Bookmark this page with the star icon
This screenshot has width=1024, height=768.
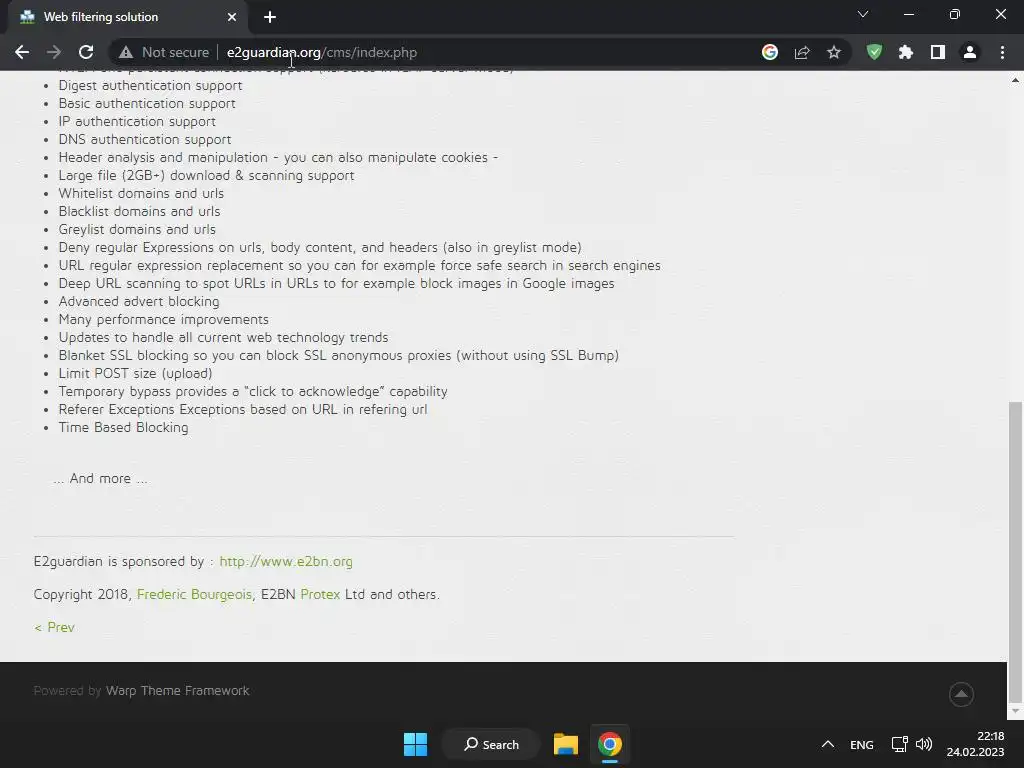[834, 52]
